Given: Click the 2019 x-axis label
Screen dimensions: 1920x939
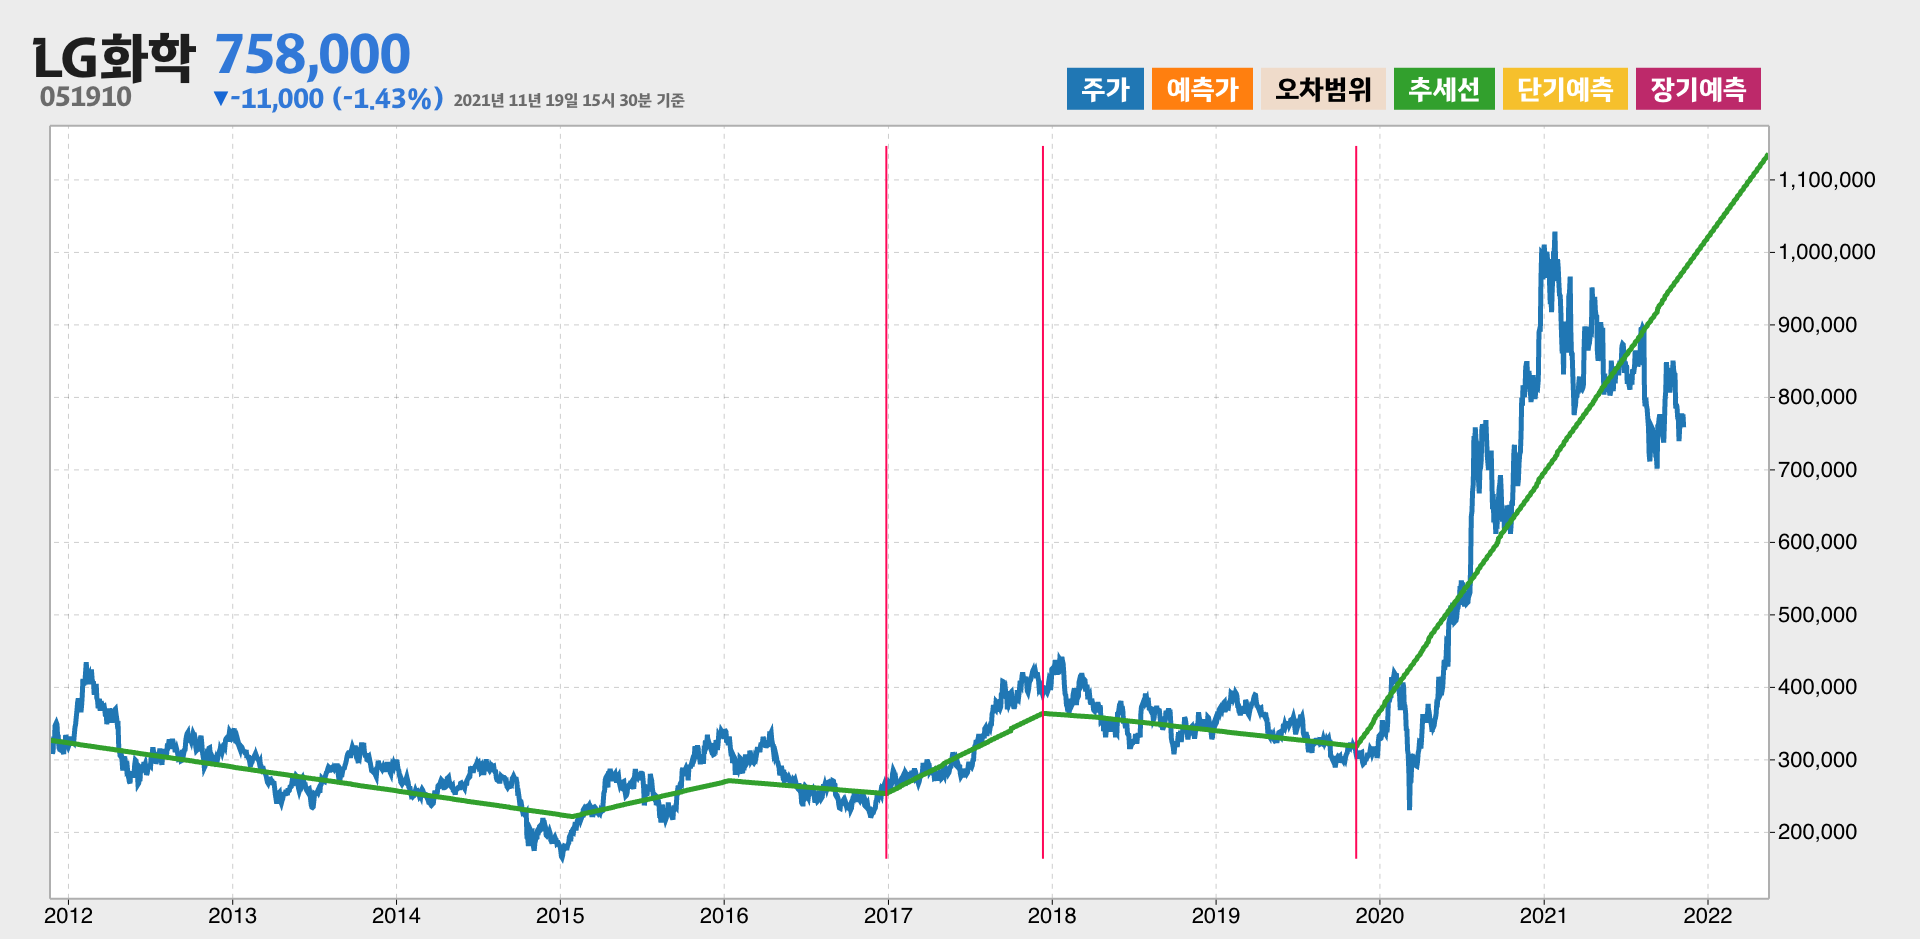Looking at the screenshot, I should pos(1216,915).
